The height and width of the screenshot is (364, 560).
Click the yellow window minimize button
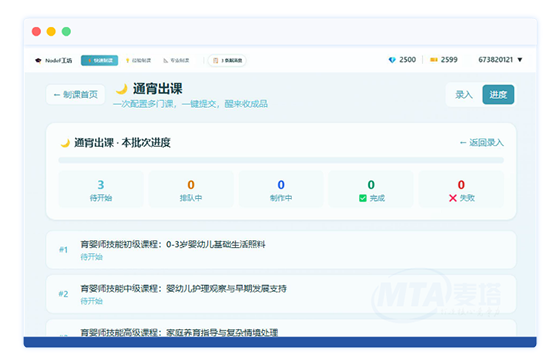(x=51, y=31)
